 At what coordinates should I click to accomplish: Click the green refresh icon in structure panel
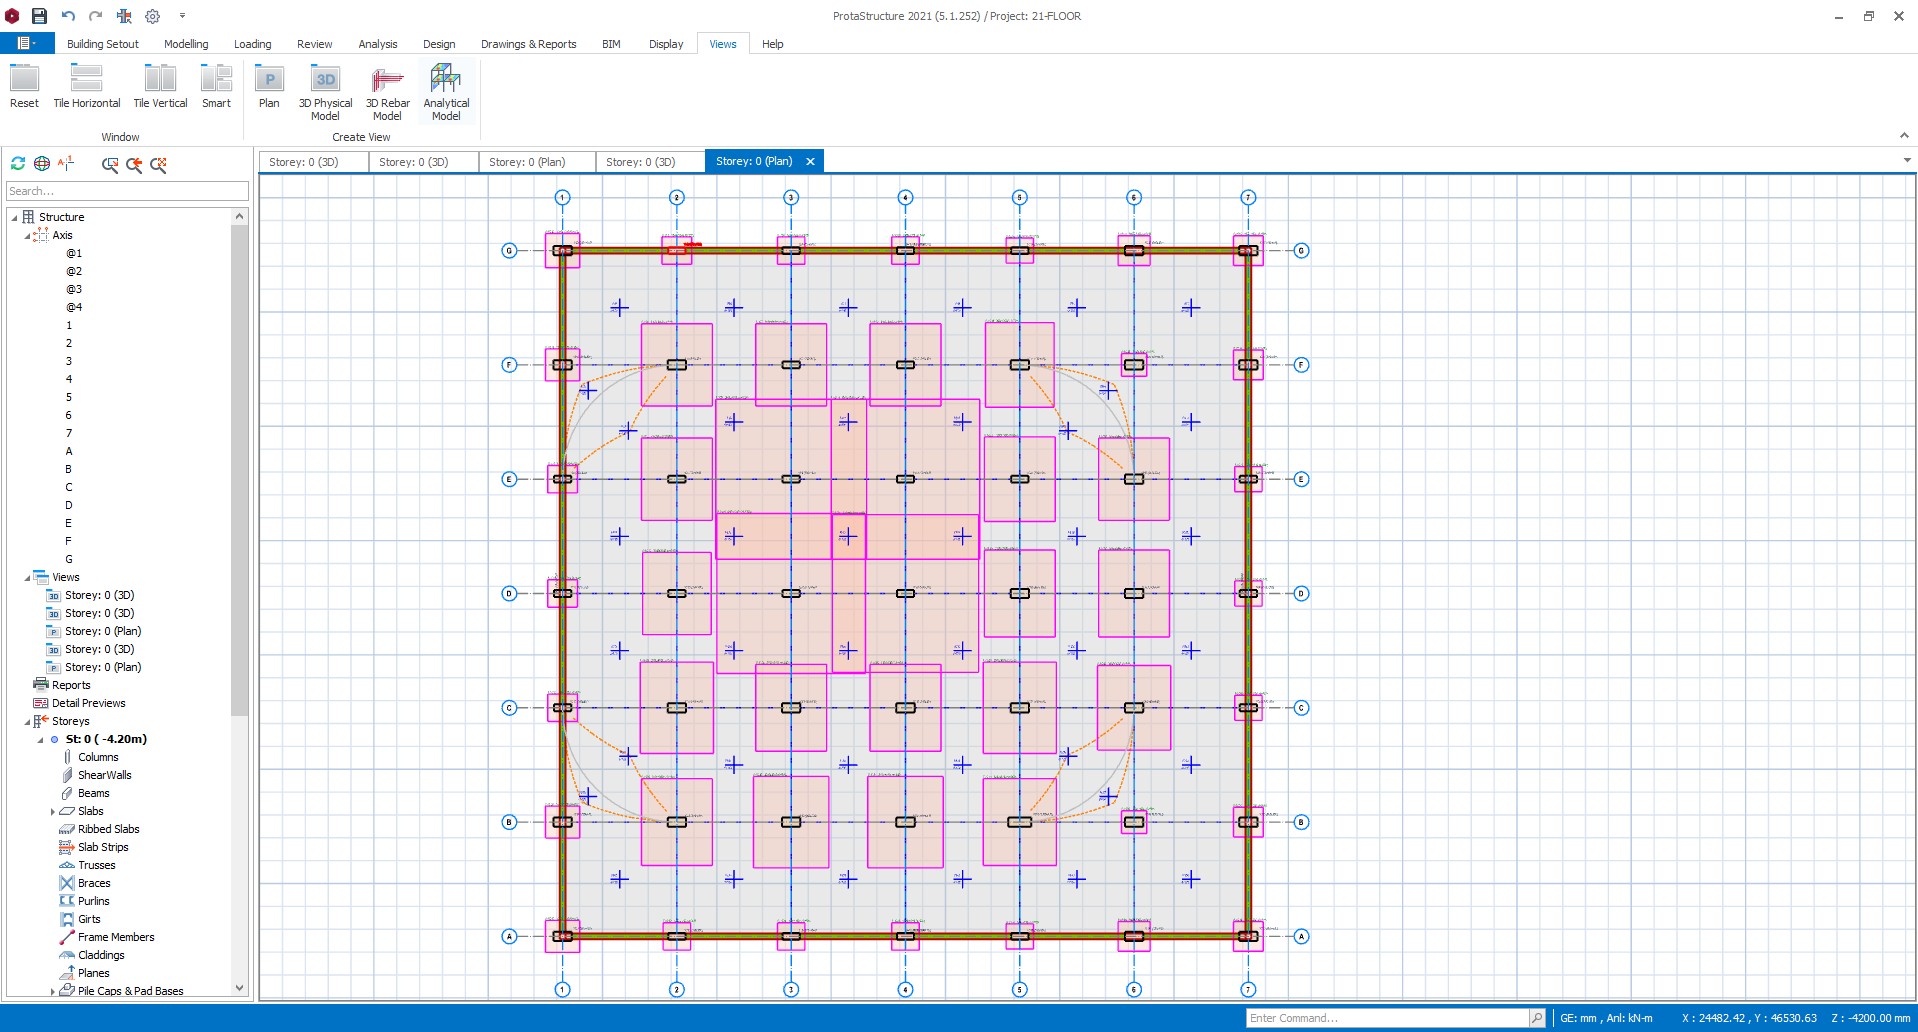18,163
